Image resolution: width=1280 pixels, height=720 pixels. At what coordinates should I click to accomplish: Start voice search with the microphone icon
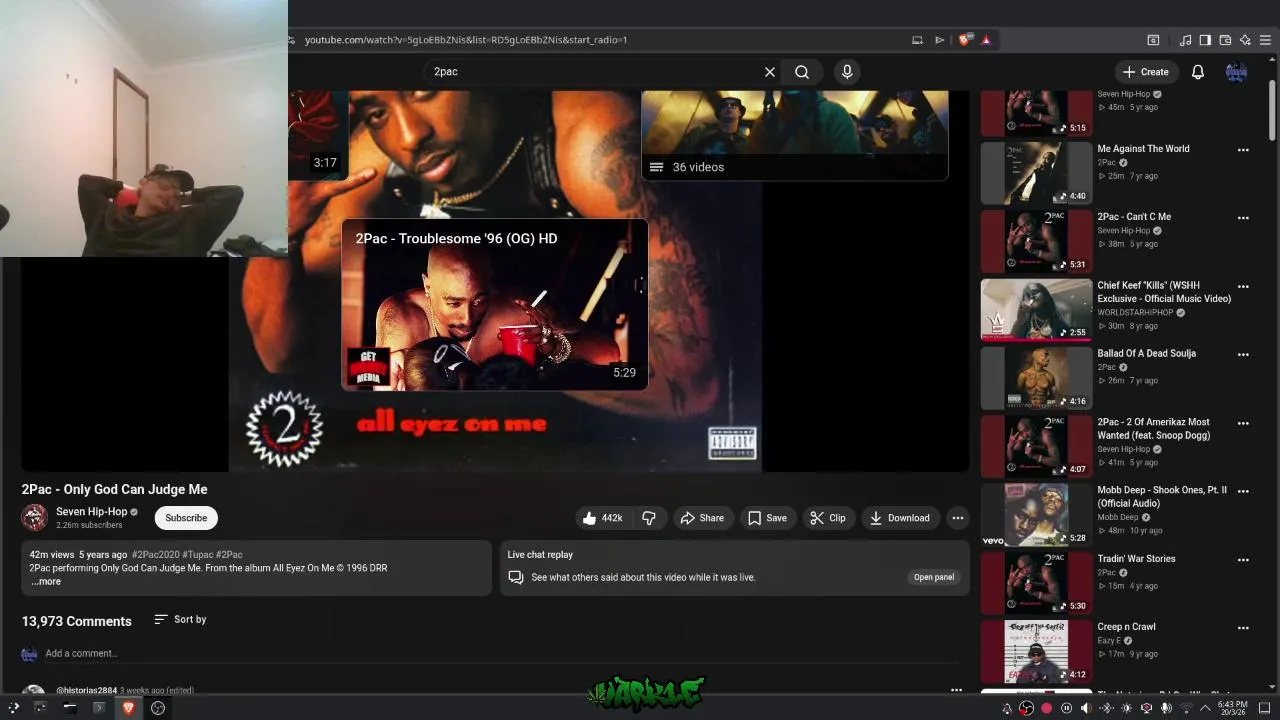click(x=847, y=72)
